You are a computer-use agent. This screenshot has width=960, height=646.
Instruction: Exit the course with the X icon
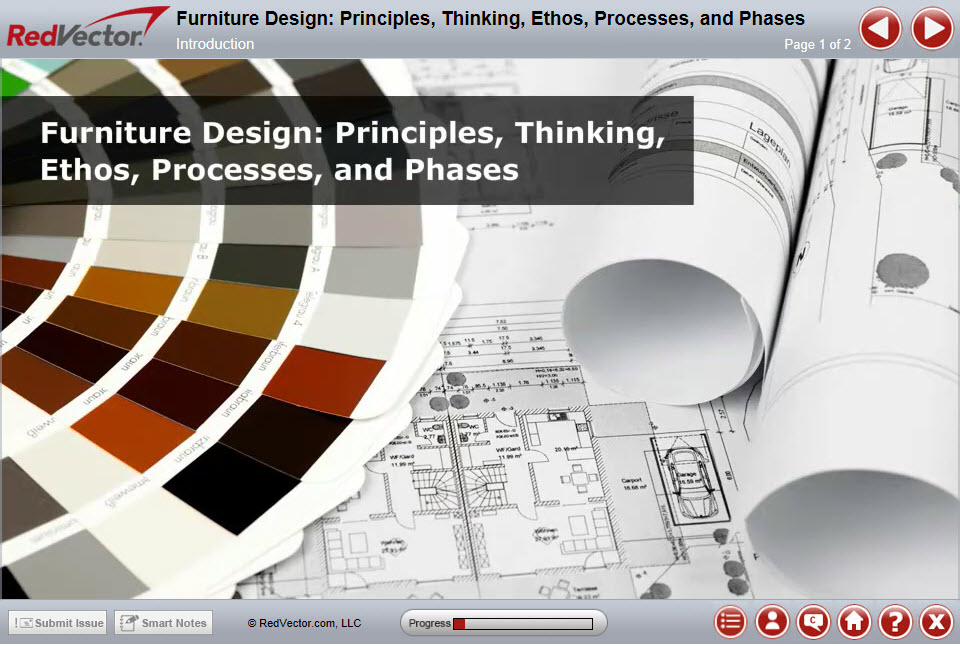(x=936, y=622)
